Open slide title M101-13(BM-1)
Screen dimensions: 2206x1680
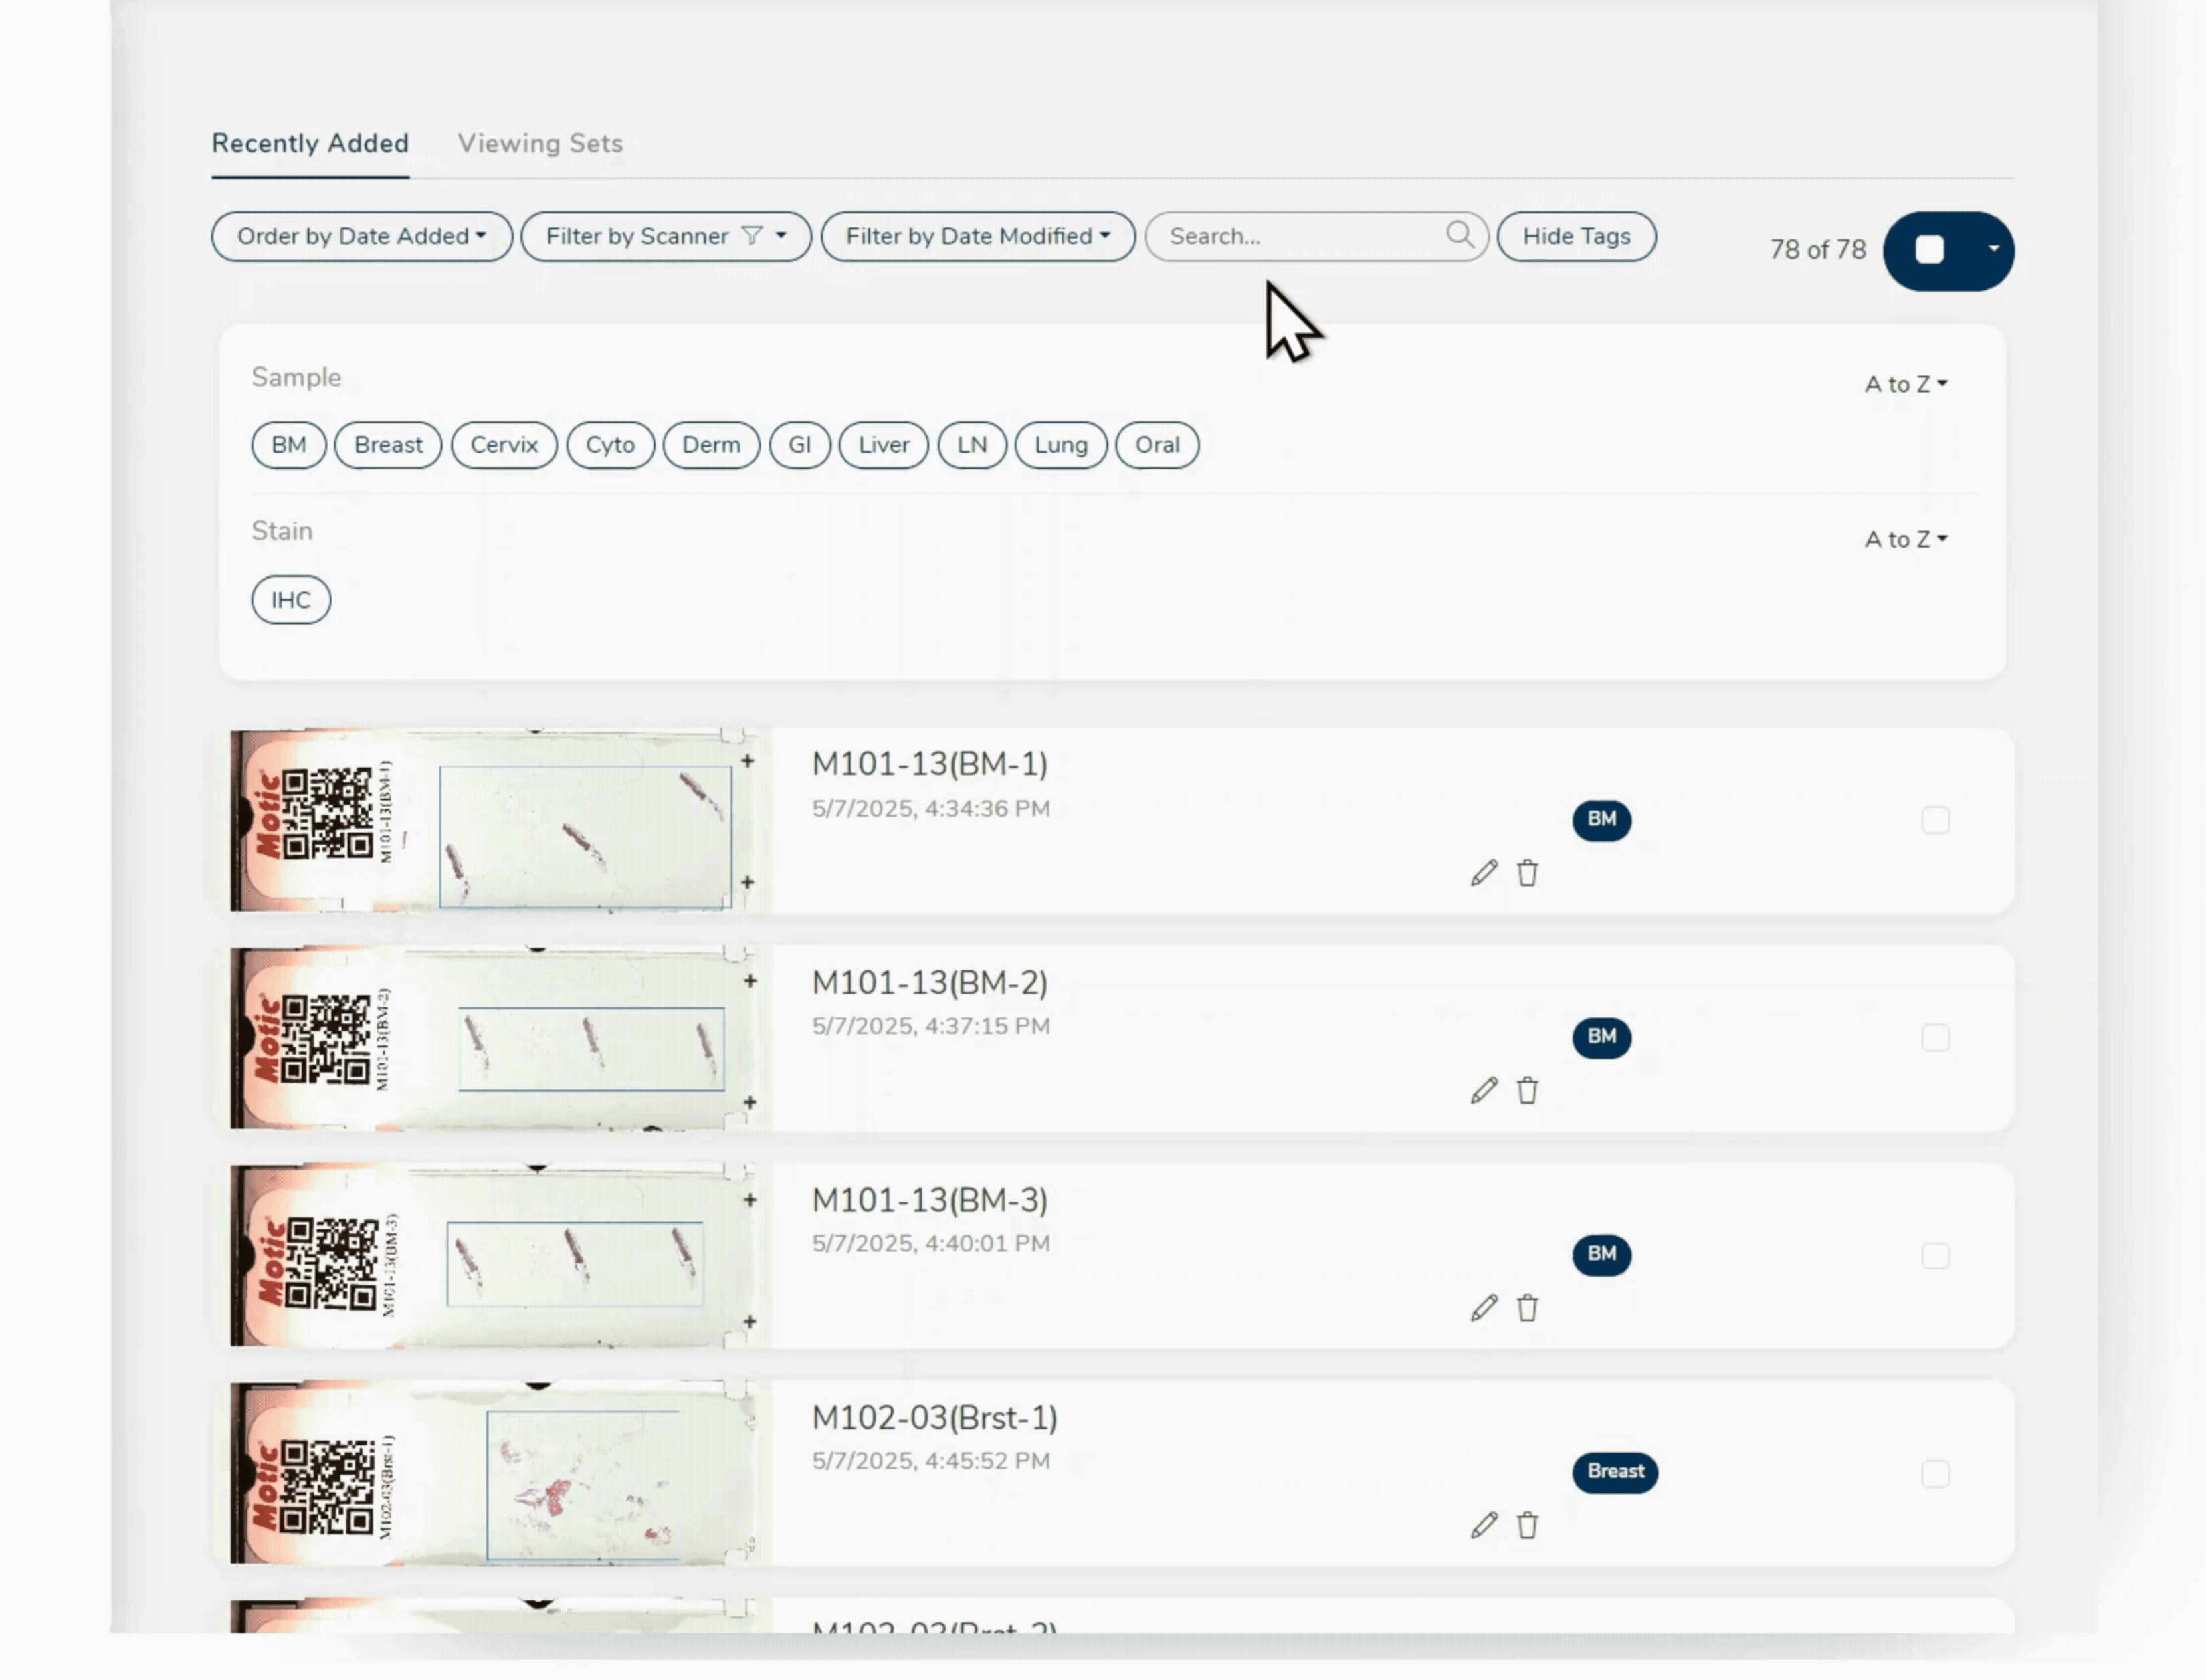coord(930,764)
